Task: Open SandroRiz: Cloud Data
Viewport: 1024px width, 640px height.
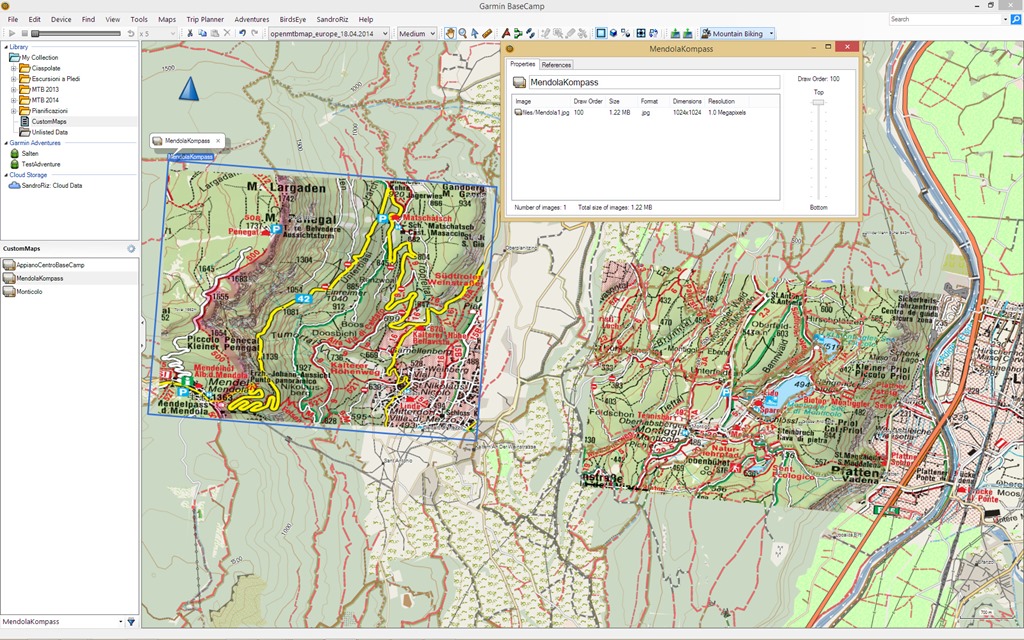Action: [52, 185]
